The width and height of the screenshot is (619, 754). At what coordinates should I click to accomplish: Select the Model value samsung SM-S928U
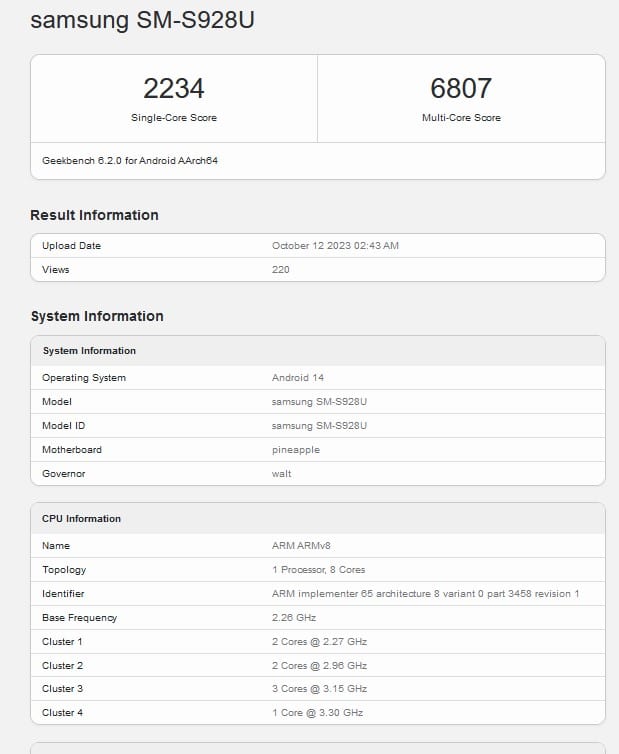(319, 402)
